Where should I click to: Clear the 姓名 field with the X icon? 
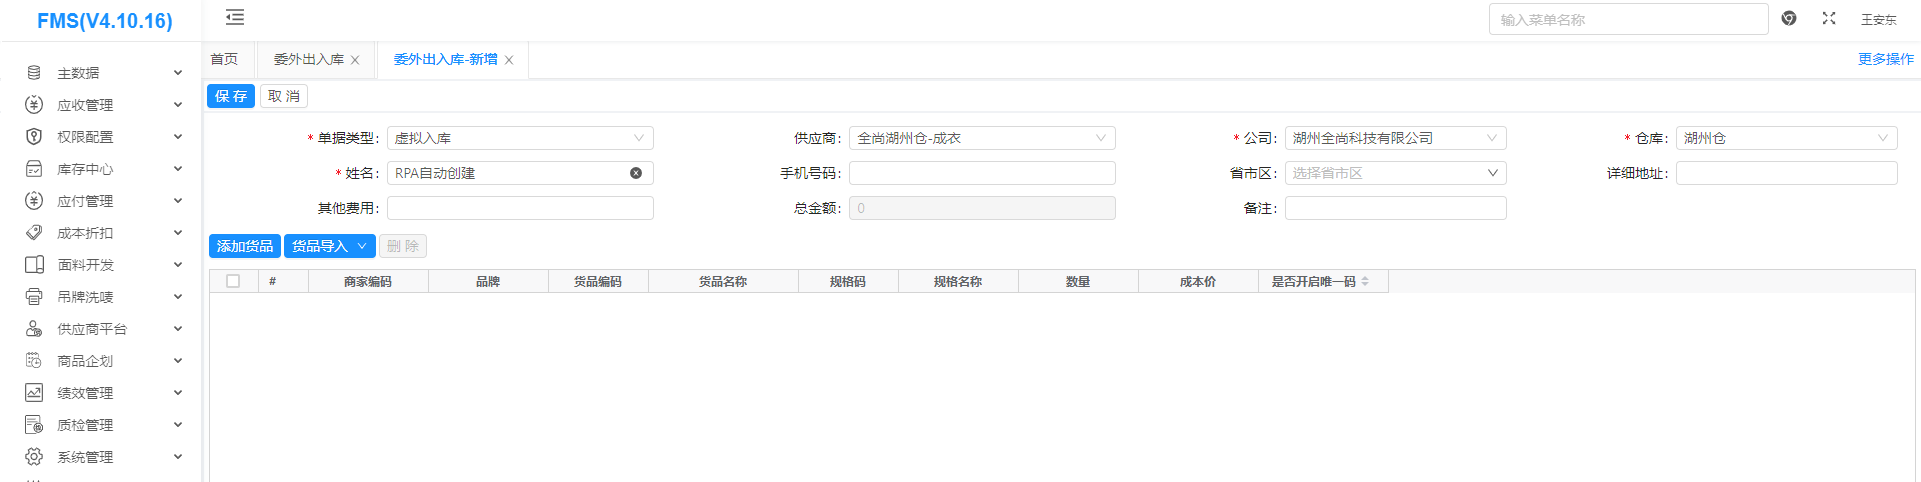pos(636,173)
